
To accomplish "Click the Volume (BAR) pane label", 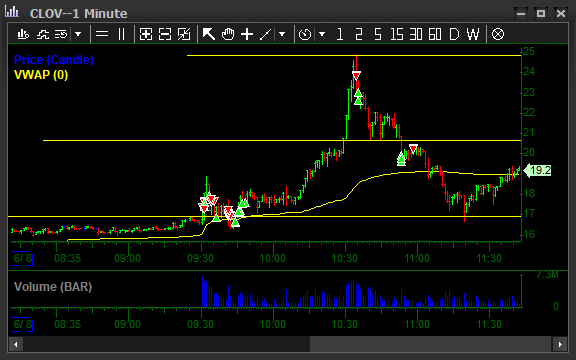I will 53,287.
